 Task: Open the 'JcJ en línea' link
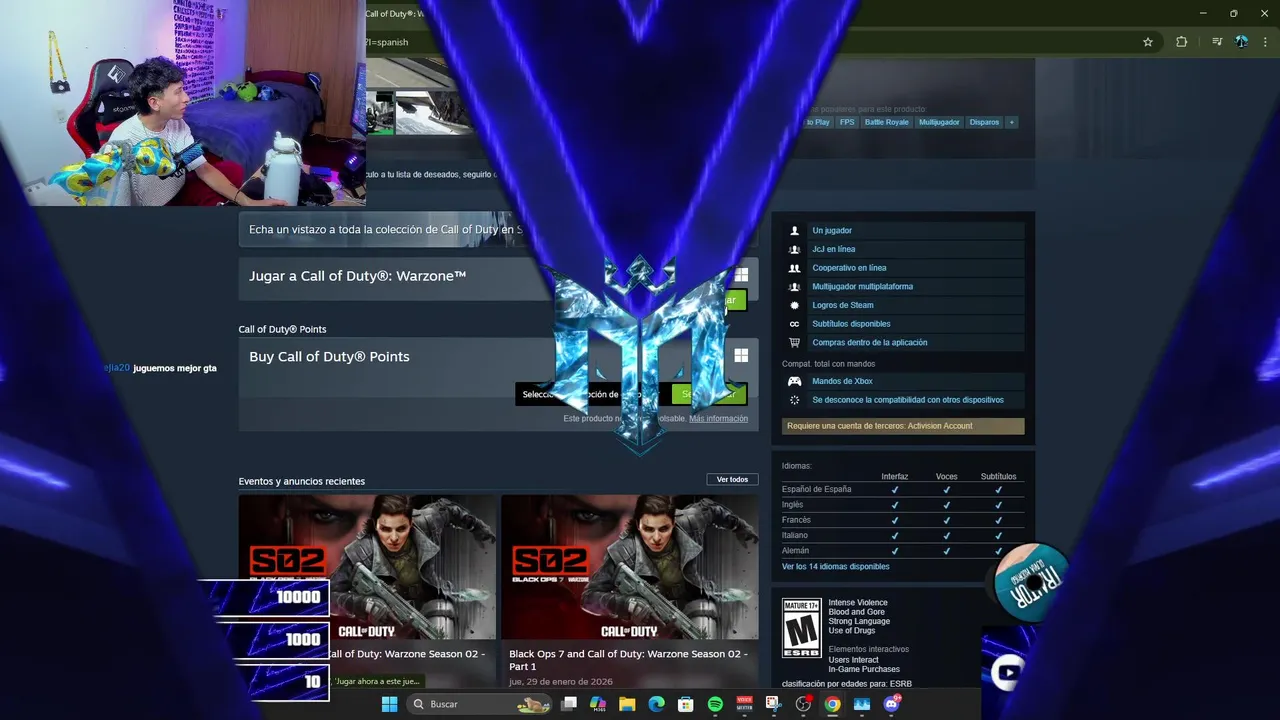coord(833,249)
